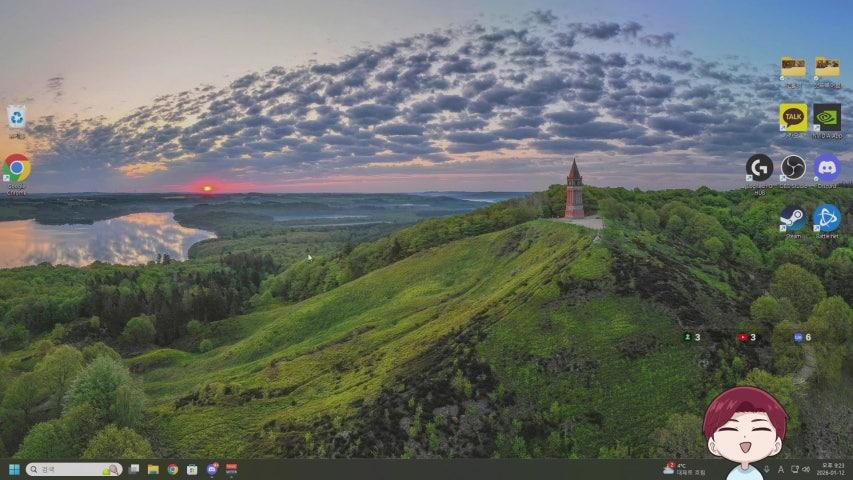Launch the NVIDIA App shortcut
853x480 pixels.
click(x=827, y=119)
